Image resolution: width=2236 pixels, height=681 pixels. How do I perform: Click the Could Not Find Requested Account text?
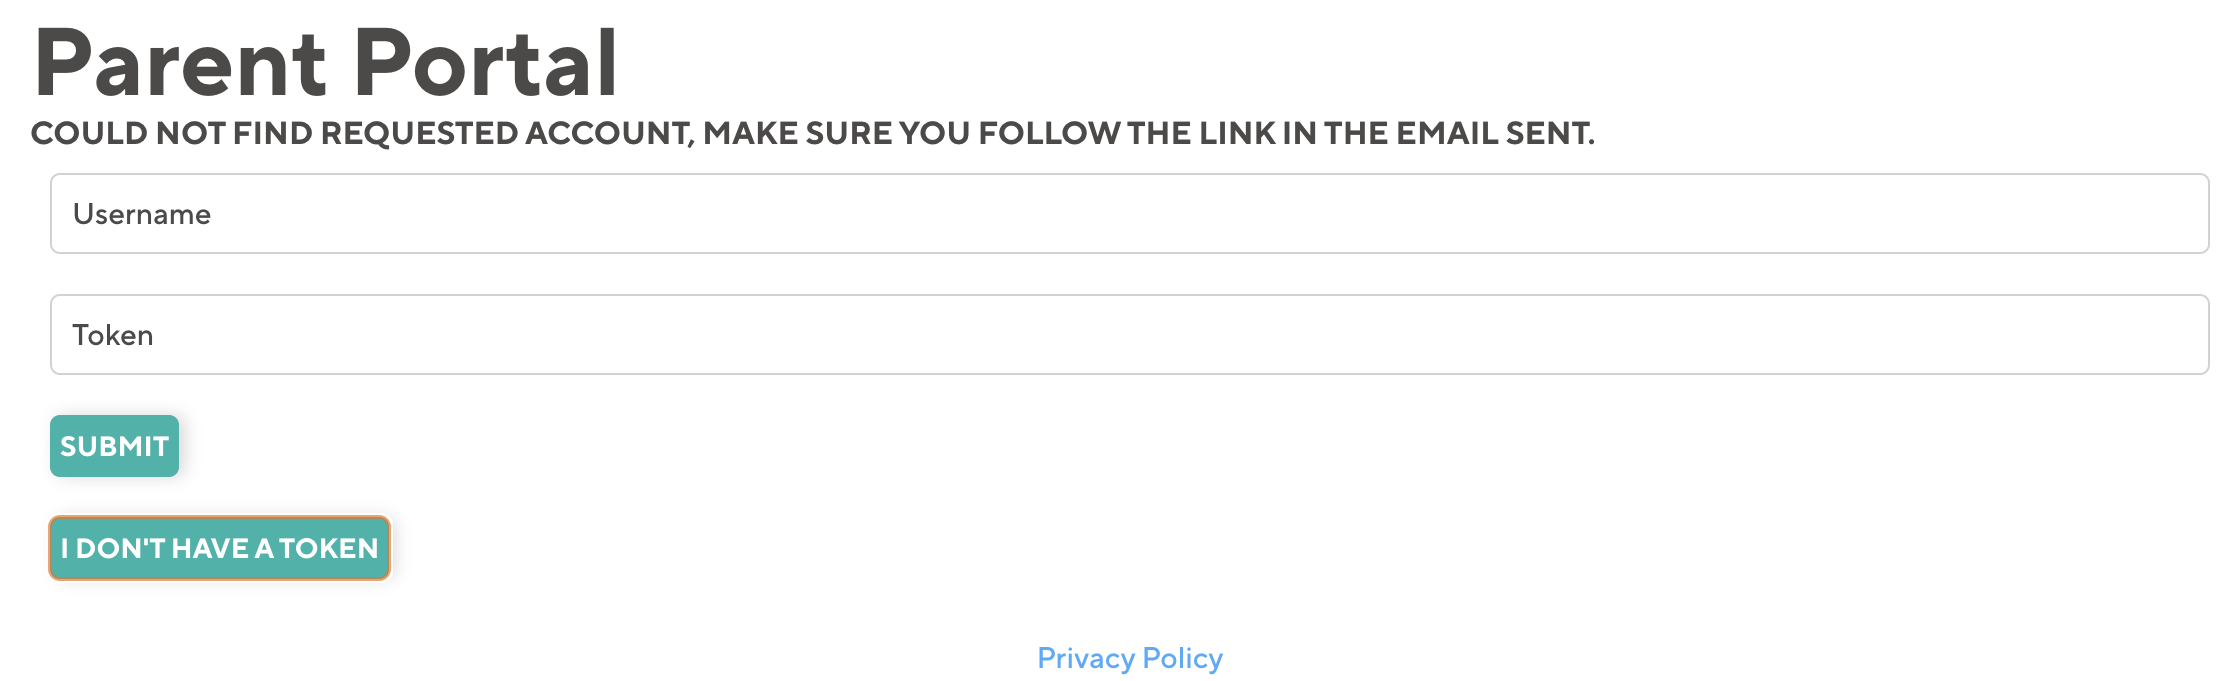pyautogui.click(x=812, y=133)
